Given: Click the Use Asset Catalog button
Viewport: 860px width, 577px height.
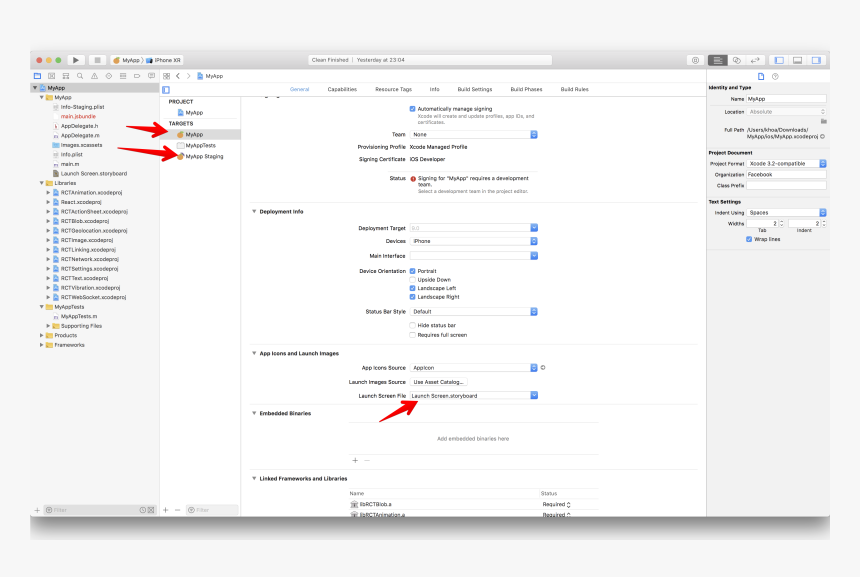Looking at the screenshot, I should coord(438,382).
